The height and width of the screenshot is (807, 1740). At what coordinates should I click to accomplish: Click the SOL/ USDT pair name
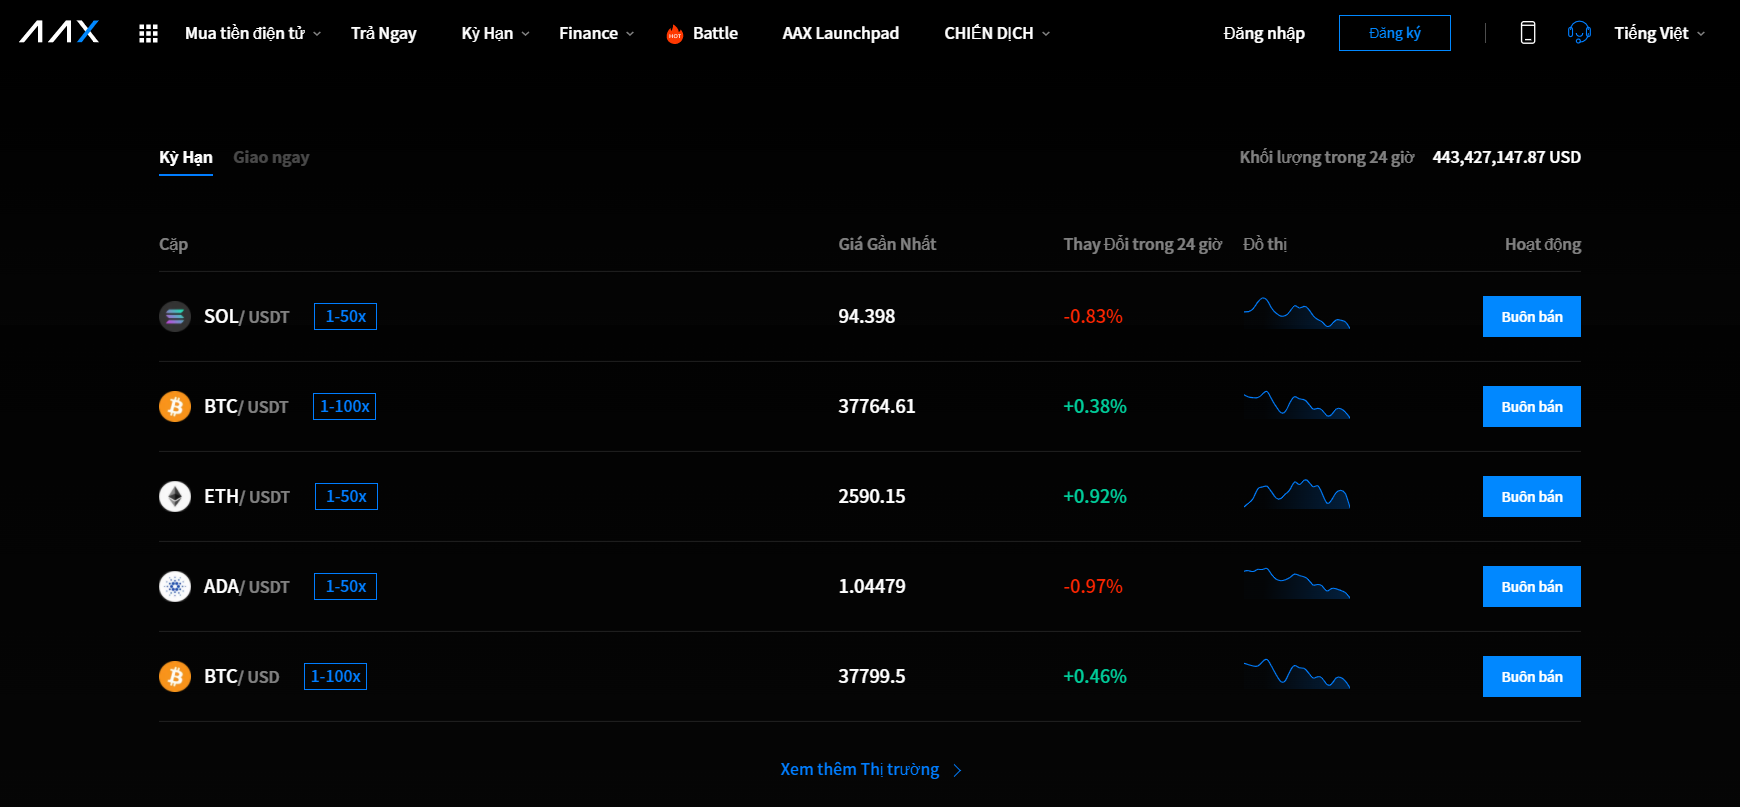pos(247,316)
